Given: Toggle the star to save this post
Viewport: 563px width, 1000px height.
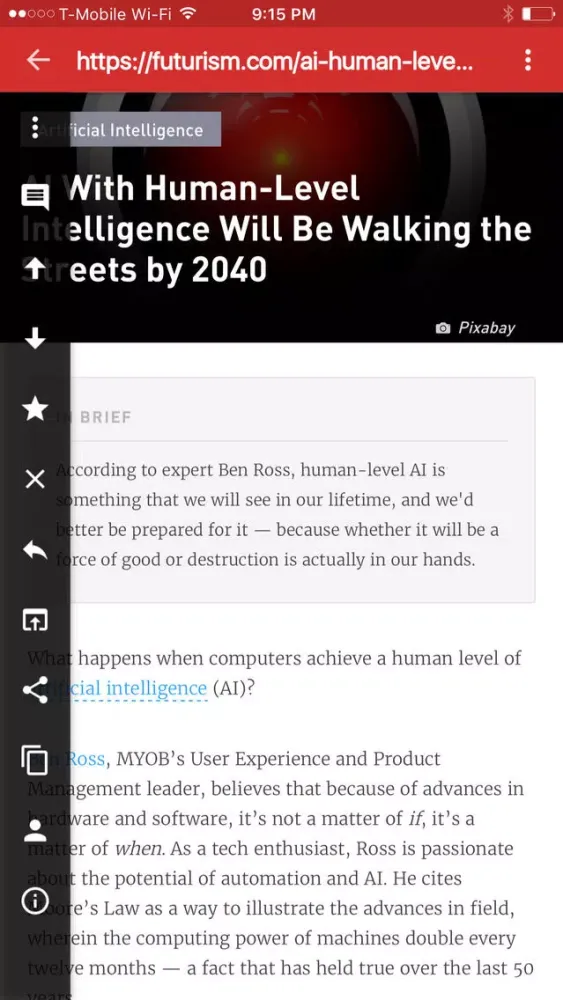Looking at the screenshot, I should (35, 408).
